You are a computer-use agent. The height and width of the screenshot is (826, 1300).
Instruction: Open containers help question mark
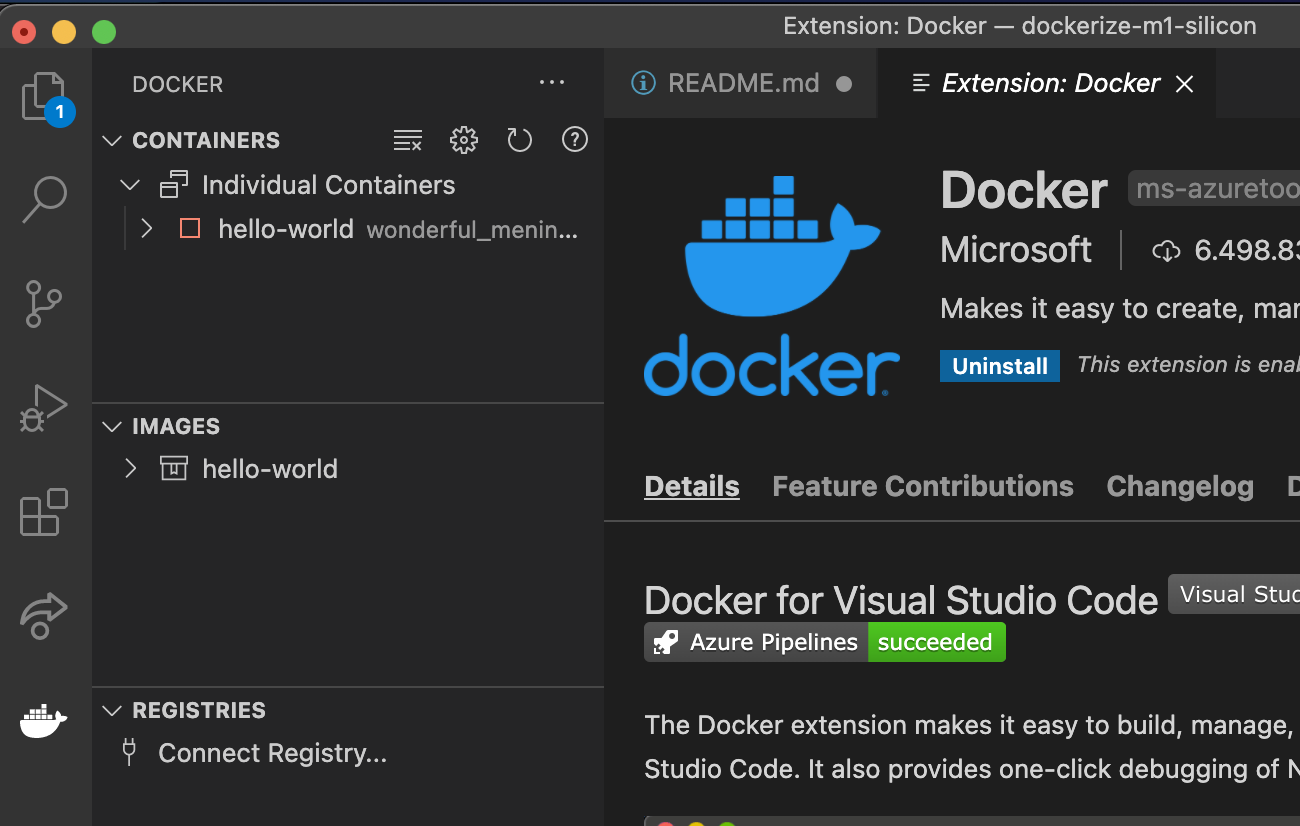[575, 139]
